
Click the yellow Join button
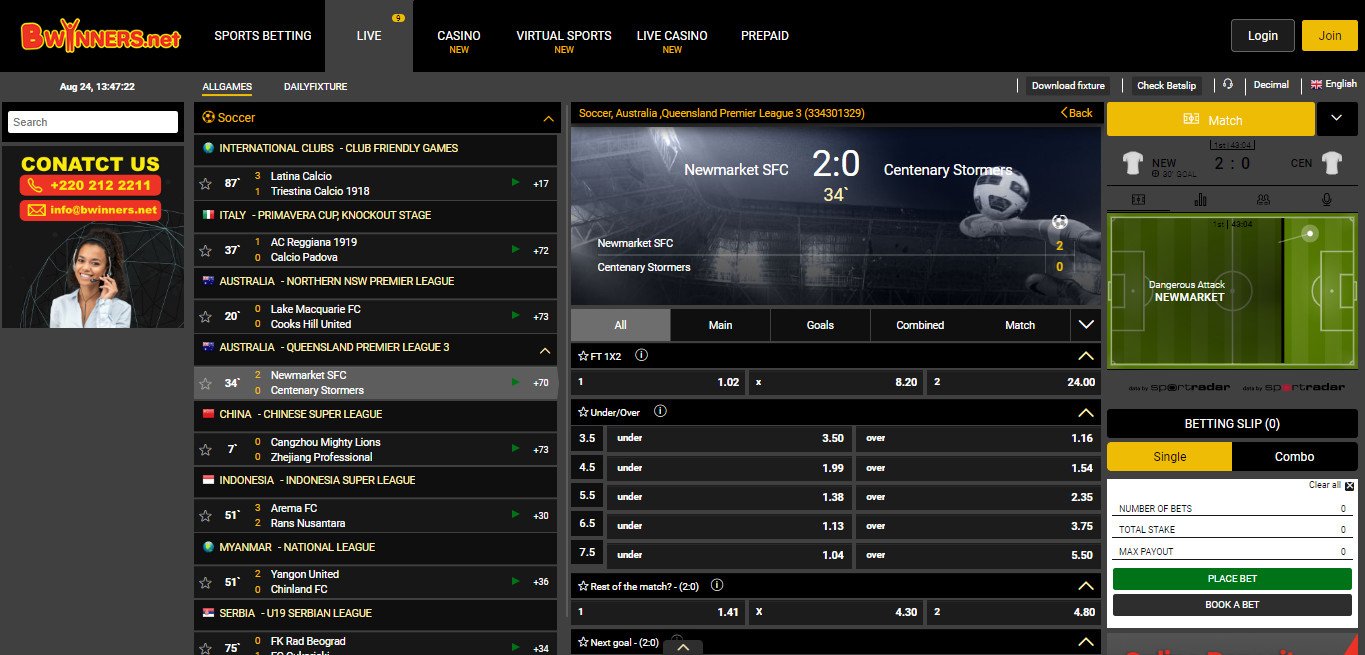point(1330,36)
